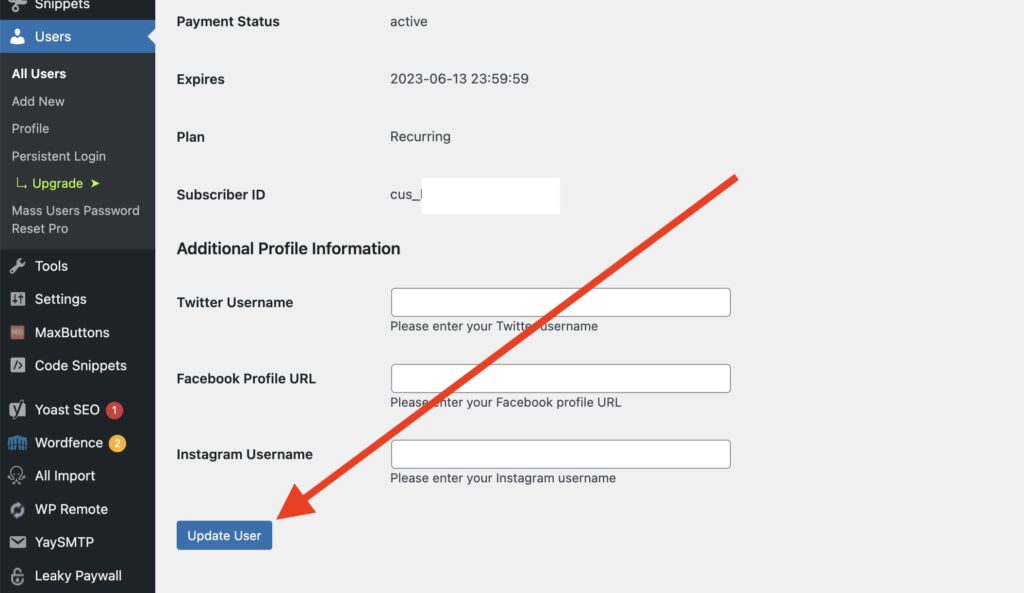
Task: Click the Users person icon in sidebar
Action: point(17,37)
